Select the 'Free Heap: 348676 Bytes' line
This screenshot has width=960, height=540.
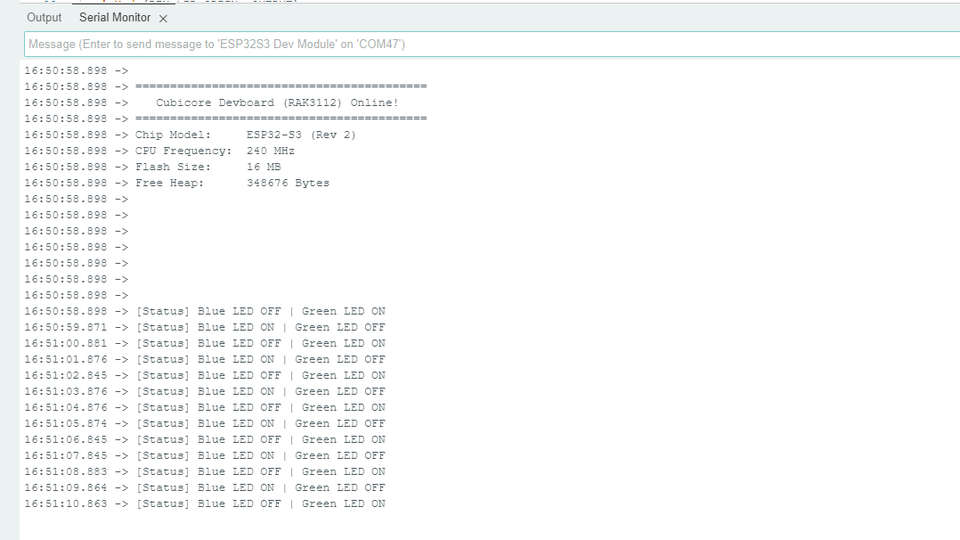177,182
